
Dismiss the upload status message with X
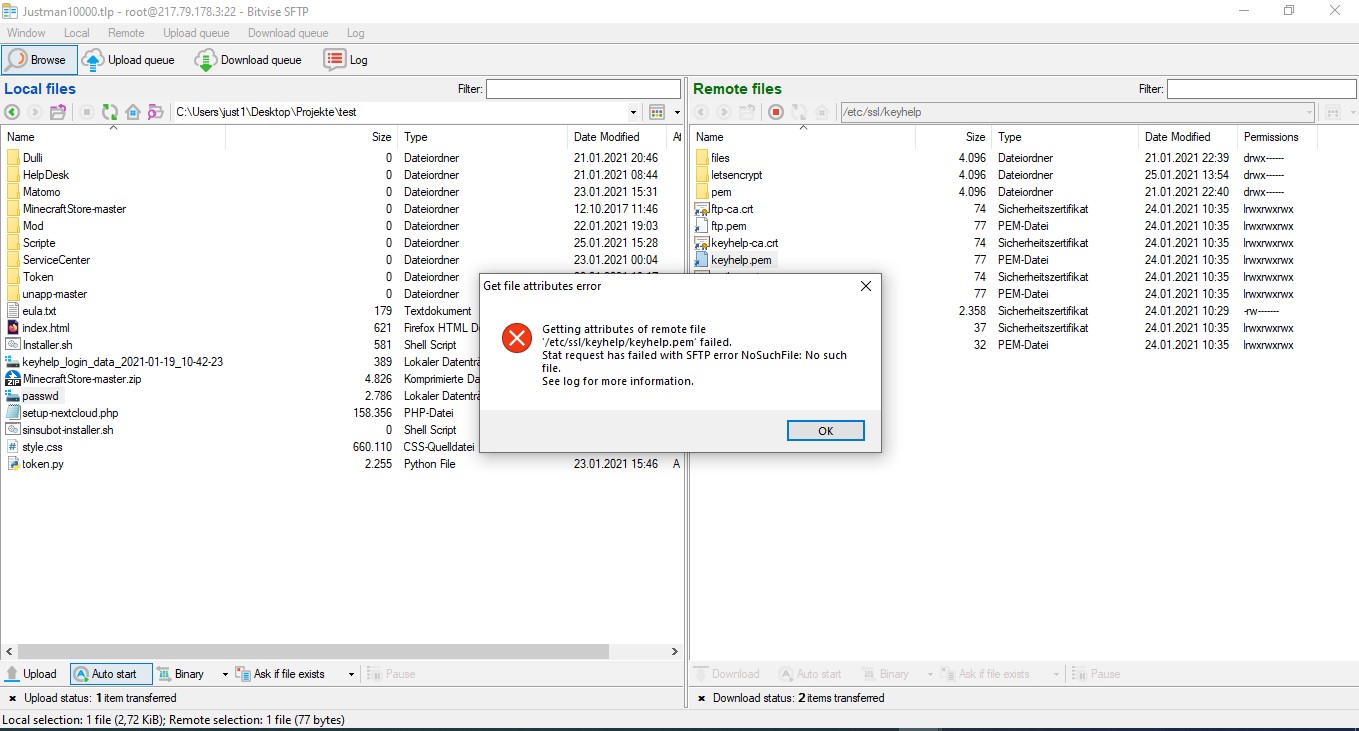click(12, 698)
